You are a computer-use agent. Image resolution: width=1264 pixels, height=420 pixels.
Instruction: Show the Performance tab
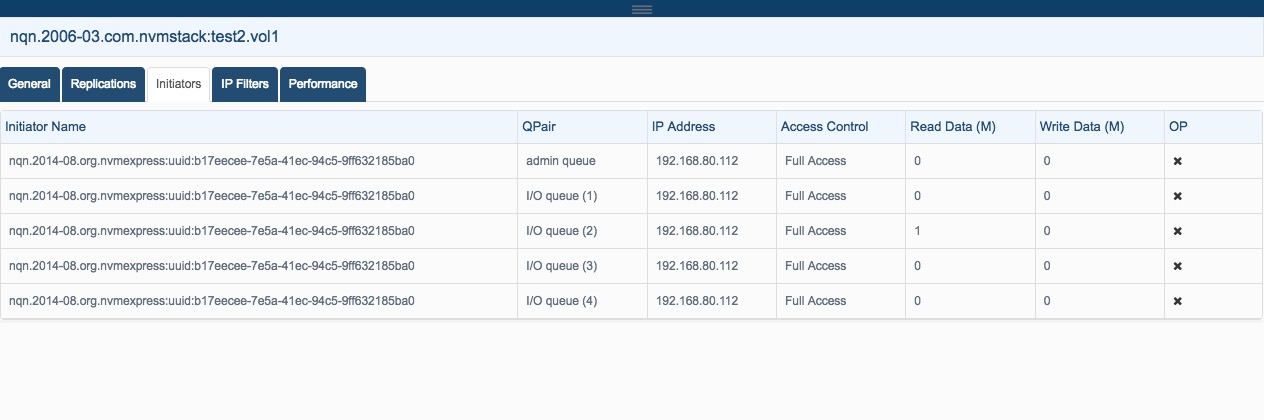pos(323,85)
